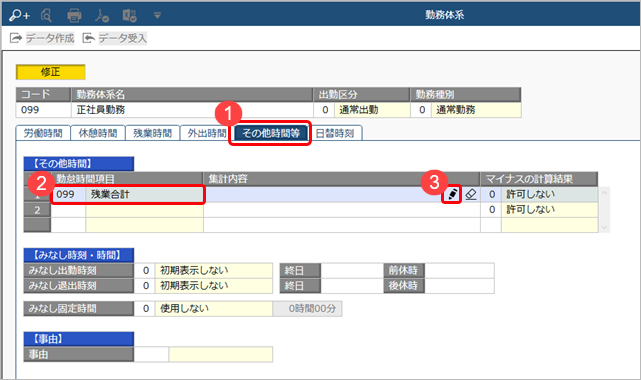Click 終日 field for みなし退出時刻
Viewport: 641px width, 380px height.
coord(352,286)
